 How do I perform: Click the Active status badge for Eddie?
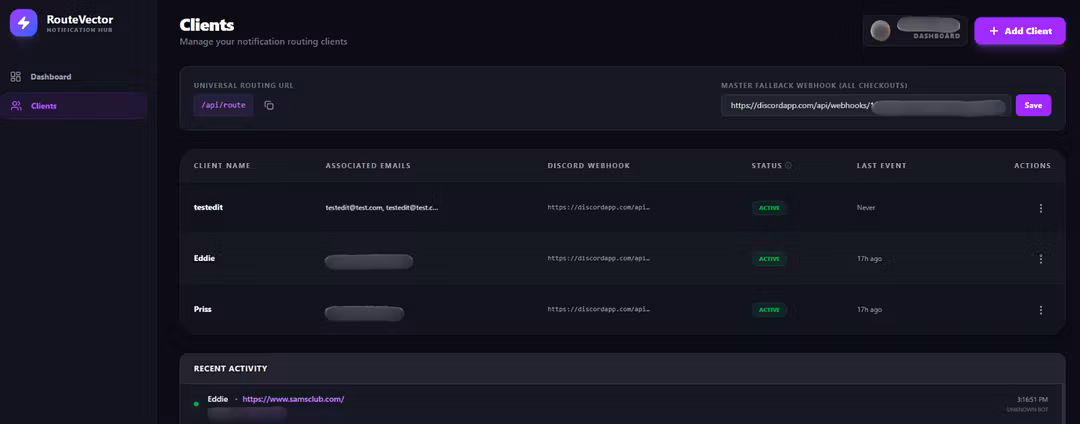click(x=769, y=259)
